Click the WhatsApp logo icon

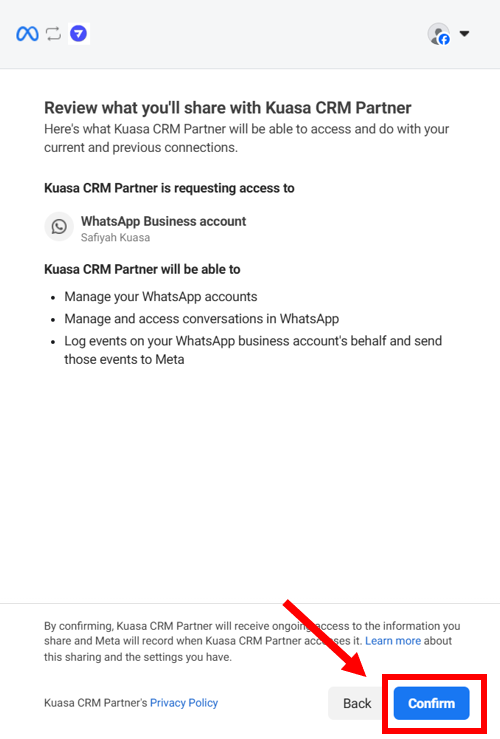point(59,227)
